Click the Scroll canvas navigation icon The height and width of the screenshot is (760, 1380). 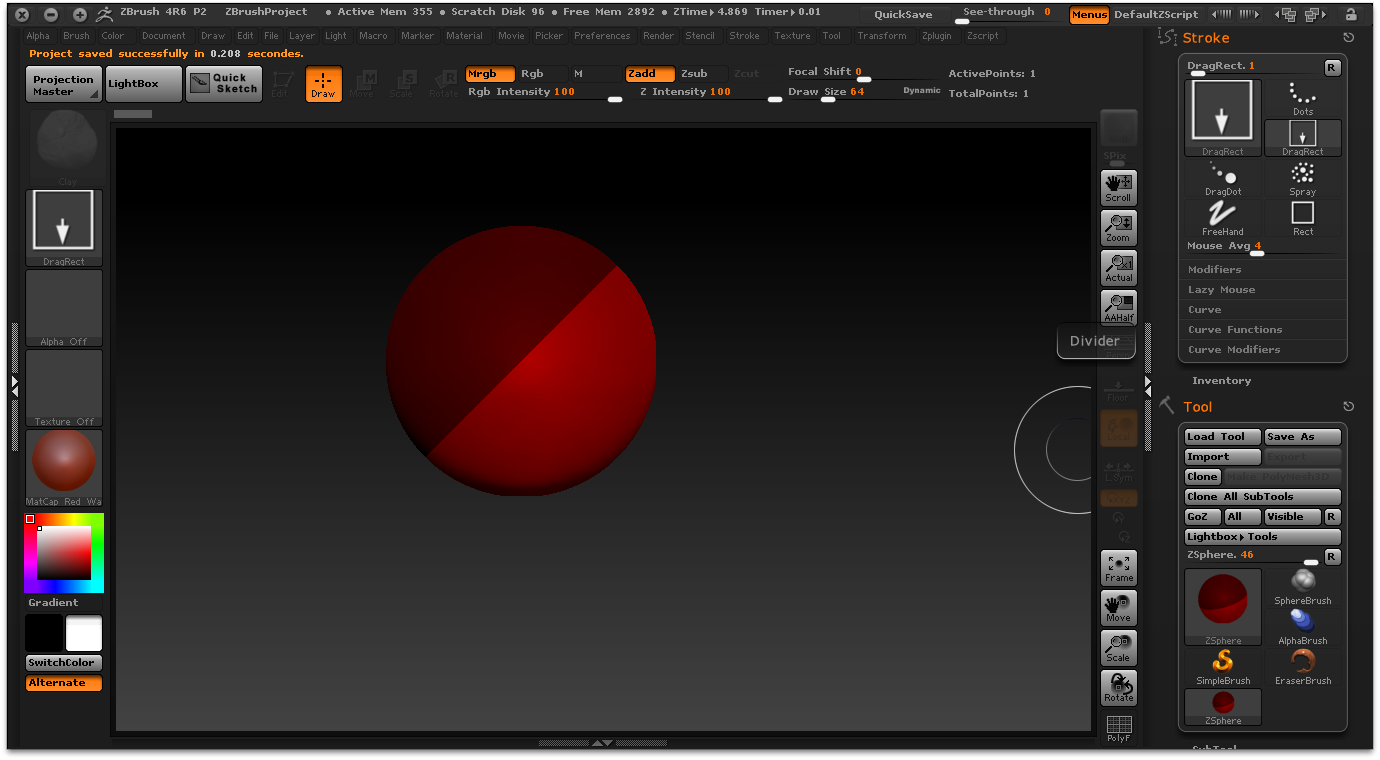(1118, 188)
